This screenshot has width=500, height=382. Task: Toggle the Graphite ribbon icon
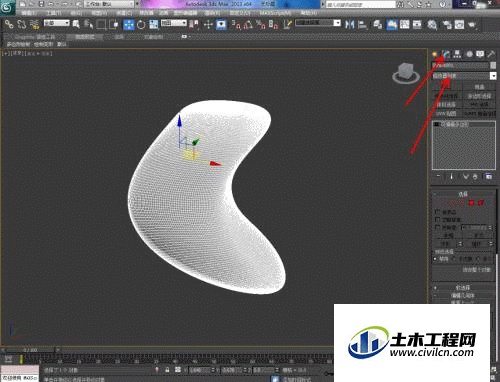tap(392, 24)
